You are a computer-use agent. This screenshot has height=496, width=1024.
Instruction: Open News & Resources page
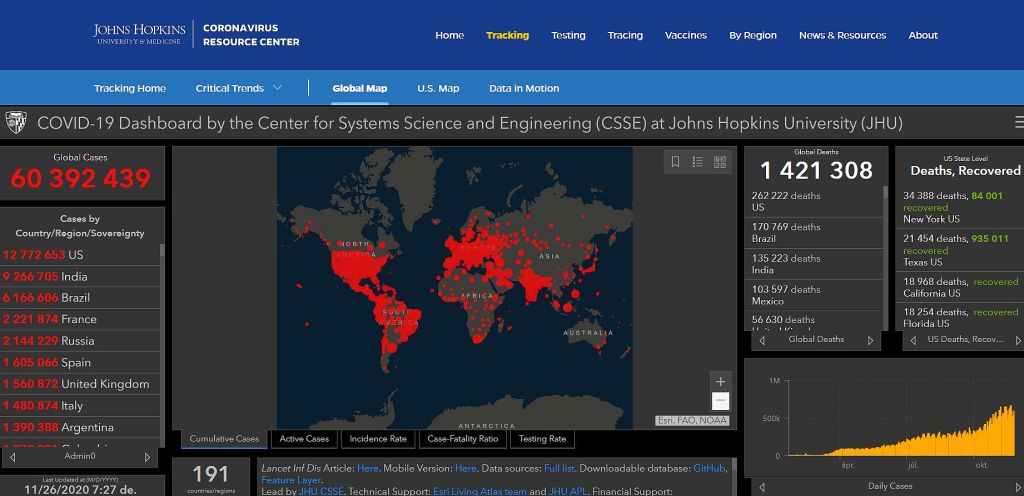[842, 35]
